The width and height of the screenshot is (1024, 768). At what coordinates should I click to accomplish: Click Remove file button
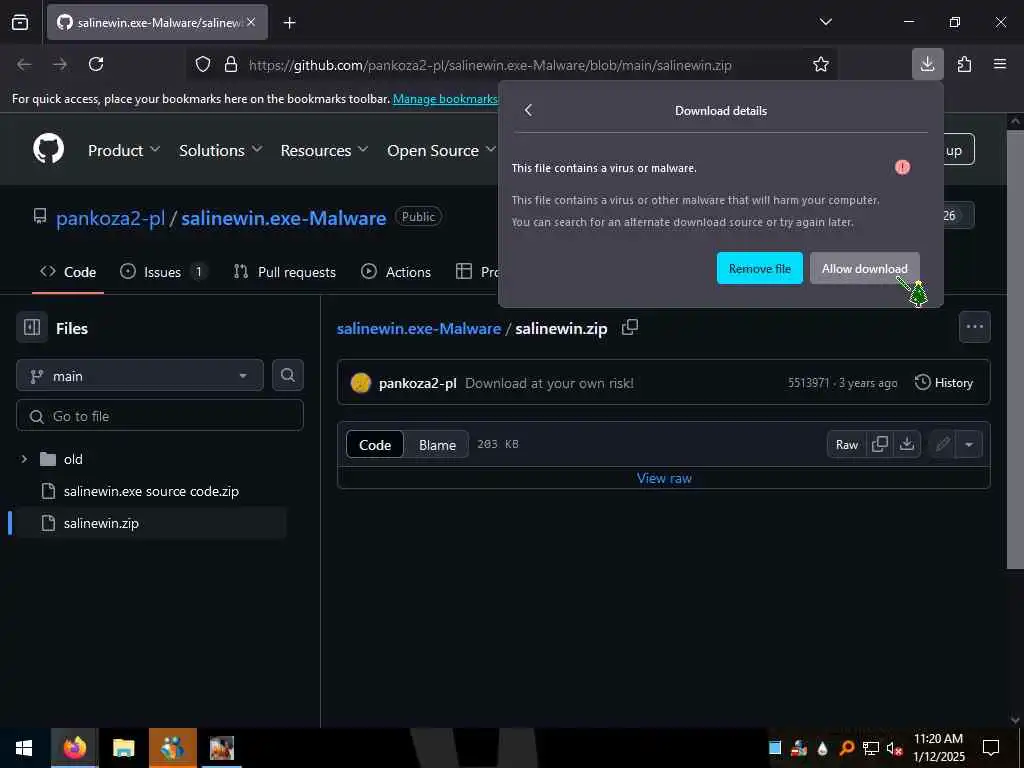coord(760,268)
